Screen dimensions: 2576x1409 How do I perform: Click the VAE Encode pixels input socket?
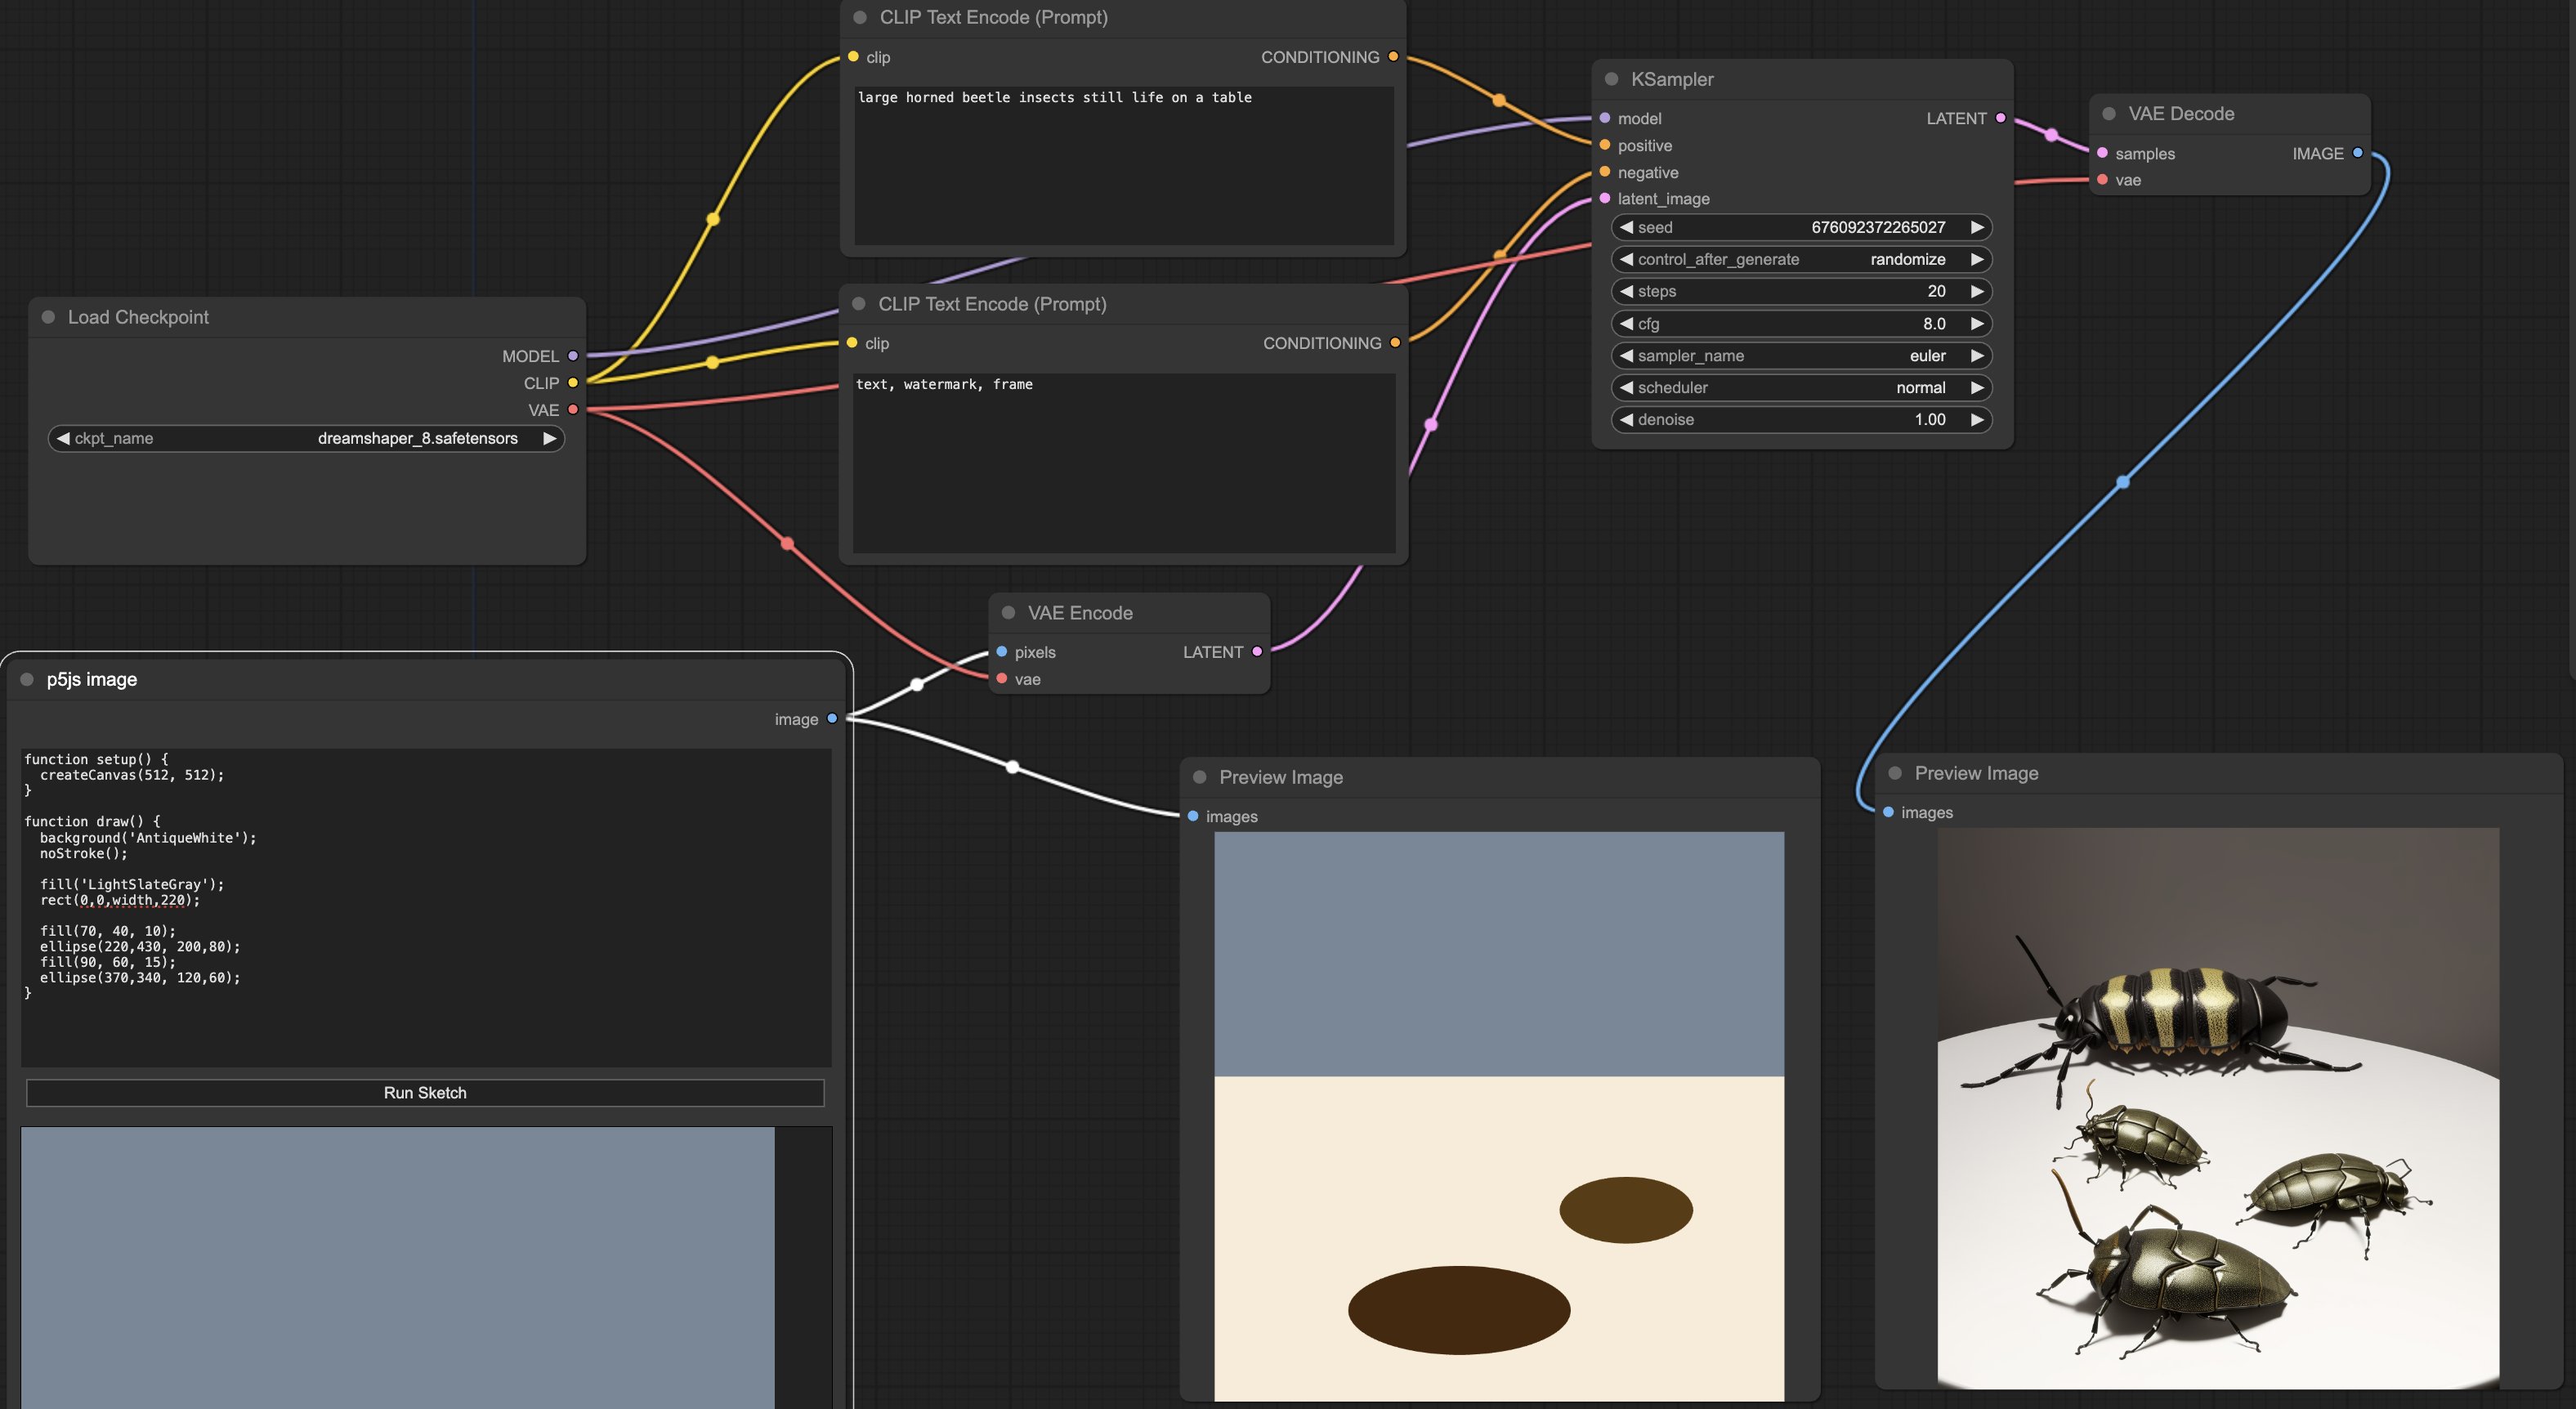click(1002, 652)
